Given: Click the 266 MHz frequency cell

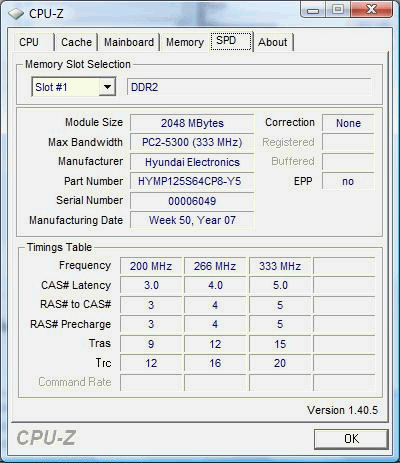Looking at the screenshot, I should pyautogui.click(x=215, y=266).
